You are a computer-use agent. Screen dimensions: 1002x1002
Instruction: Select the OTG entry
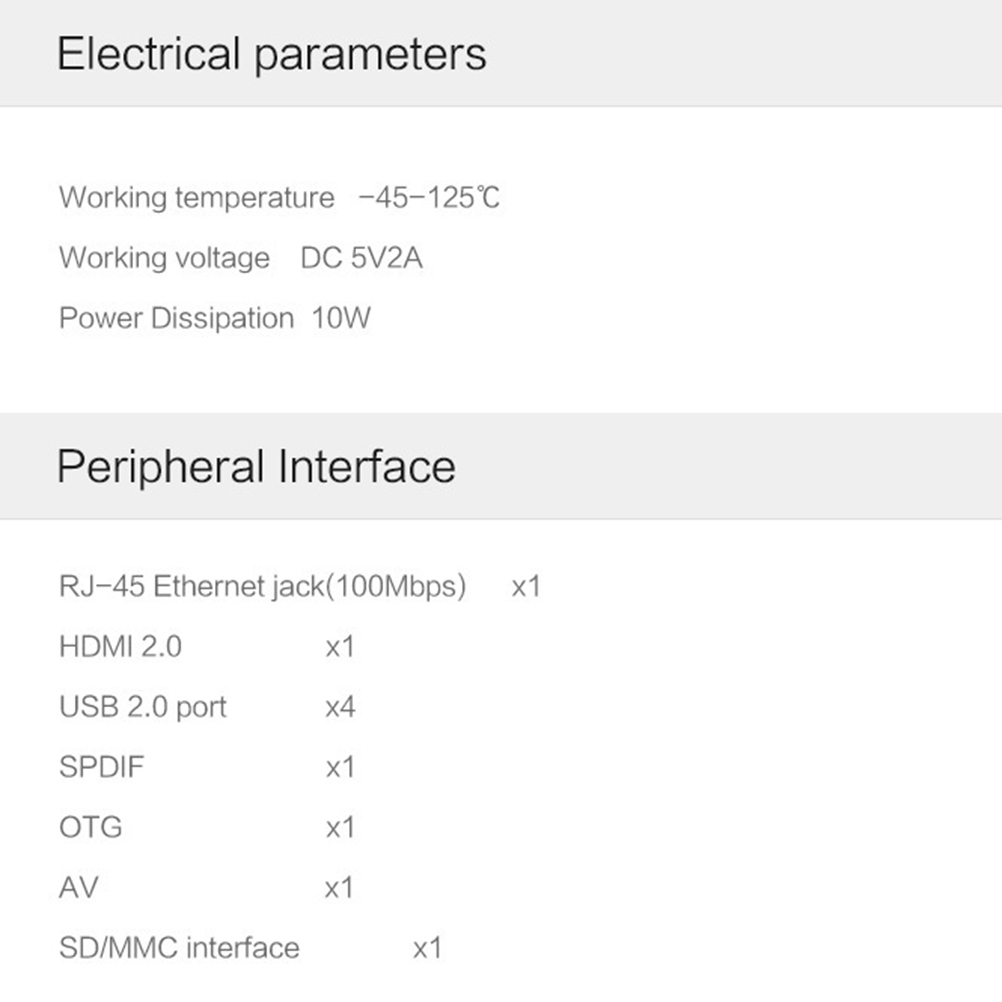coord(90,828)
